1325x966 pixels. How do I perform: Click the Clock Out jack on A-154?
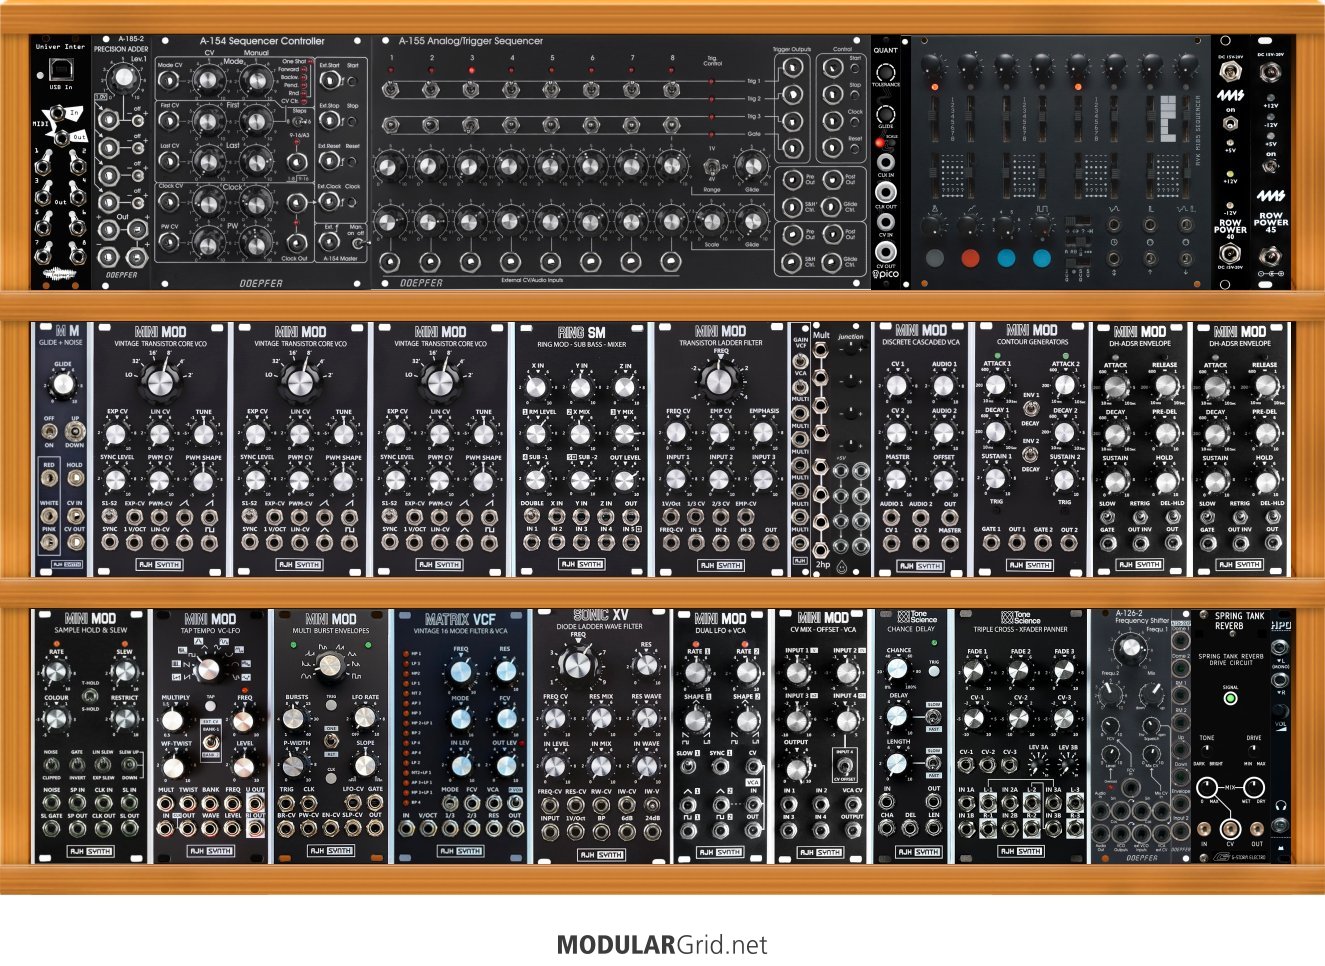pyautogui.click(x=297, y=241)
